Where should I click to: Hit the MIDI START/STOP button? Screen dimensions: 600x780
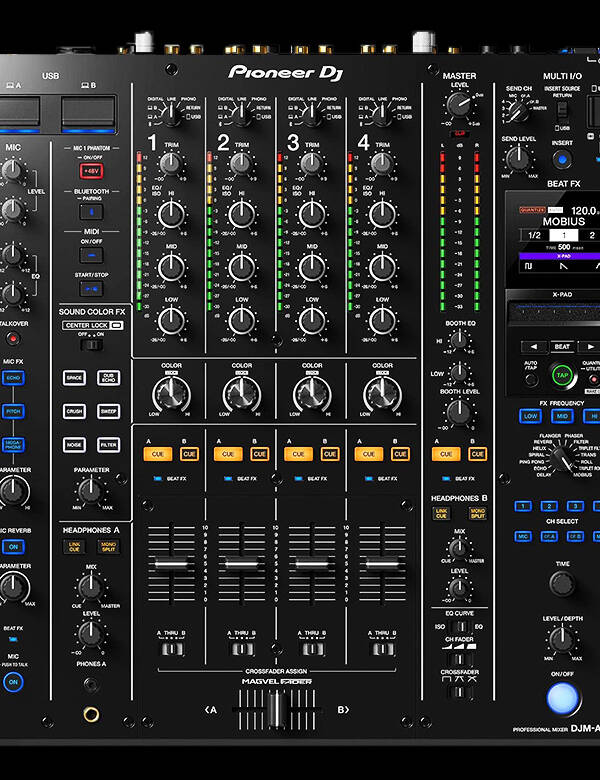[91, 289]
